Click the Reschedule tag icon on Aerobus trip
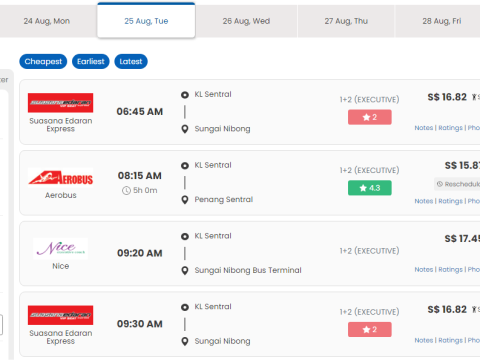 [440, 184]
